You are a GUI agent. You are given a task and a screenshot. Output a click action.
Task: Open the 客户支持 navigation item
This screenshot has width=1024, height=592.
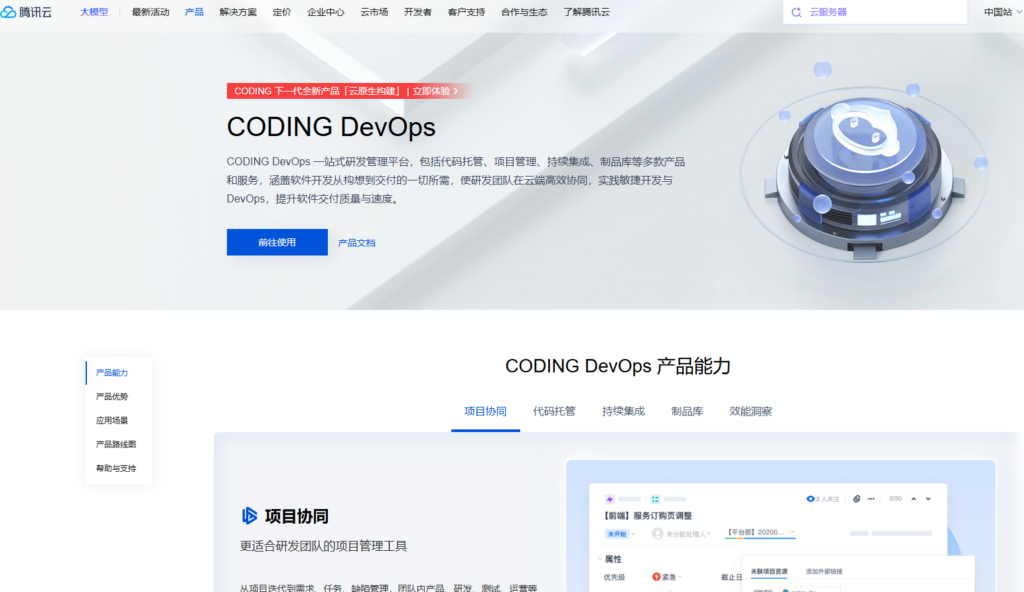[x=466, y=12]
